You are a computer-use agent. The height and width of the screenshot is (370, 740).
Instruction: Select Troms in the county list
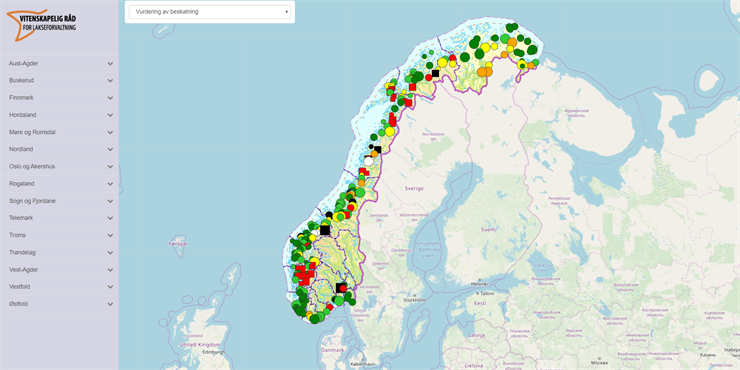pyautogui.click(x=59, y=235)
